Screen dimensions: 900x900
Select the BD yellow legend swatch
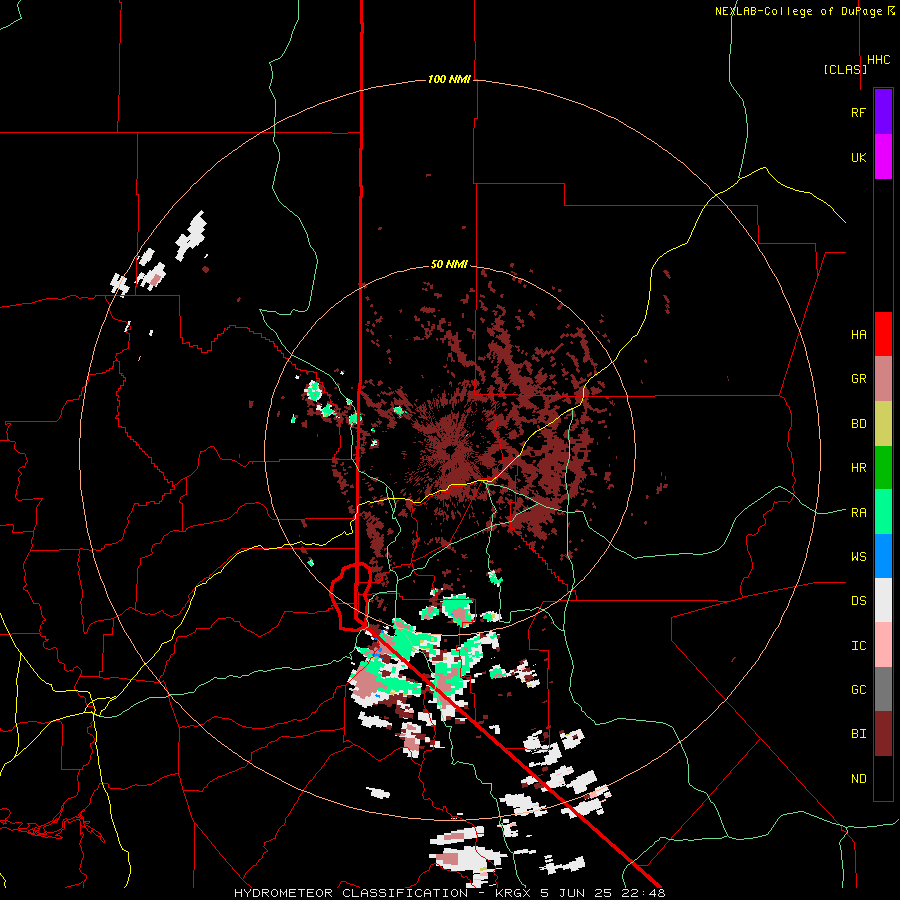883,424
